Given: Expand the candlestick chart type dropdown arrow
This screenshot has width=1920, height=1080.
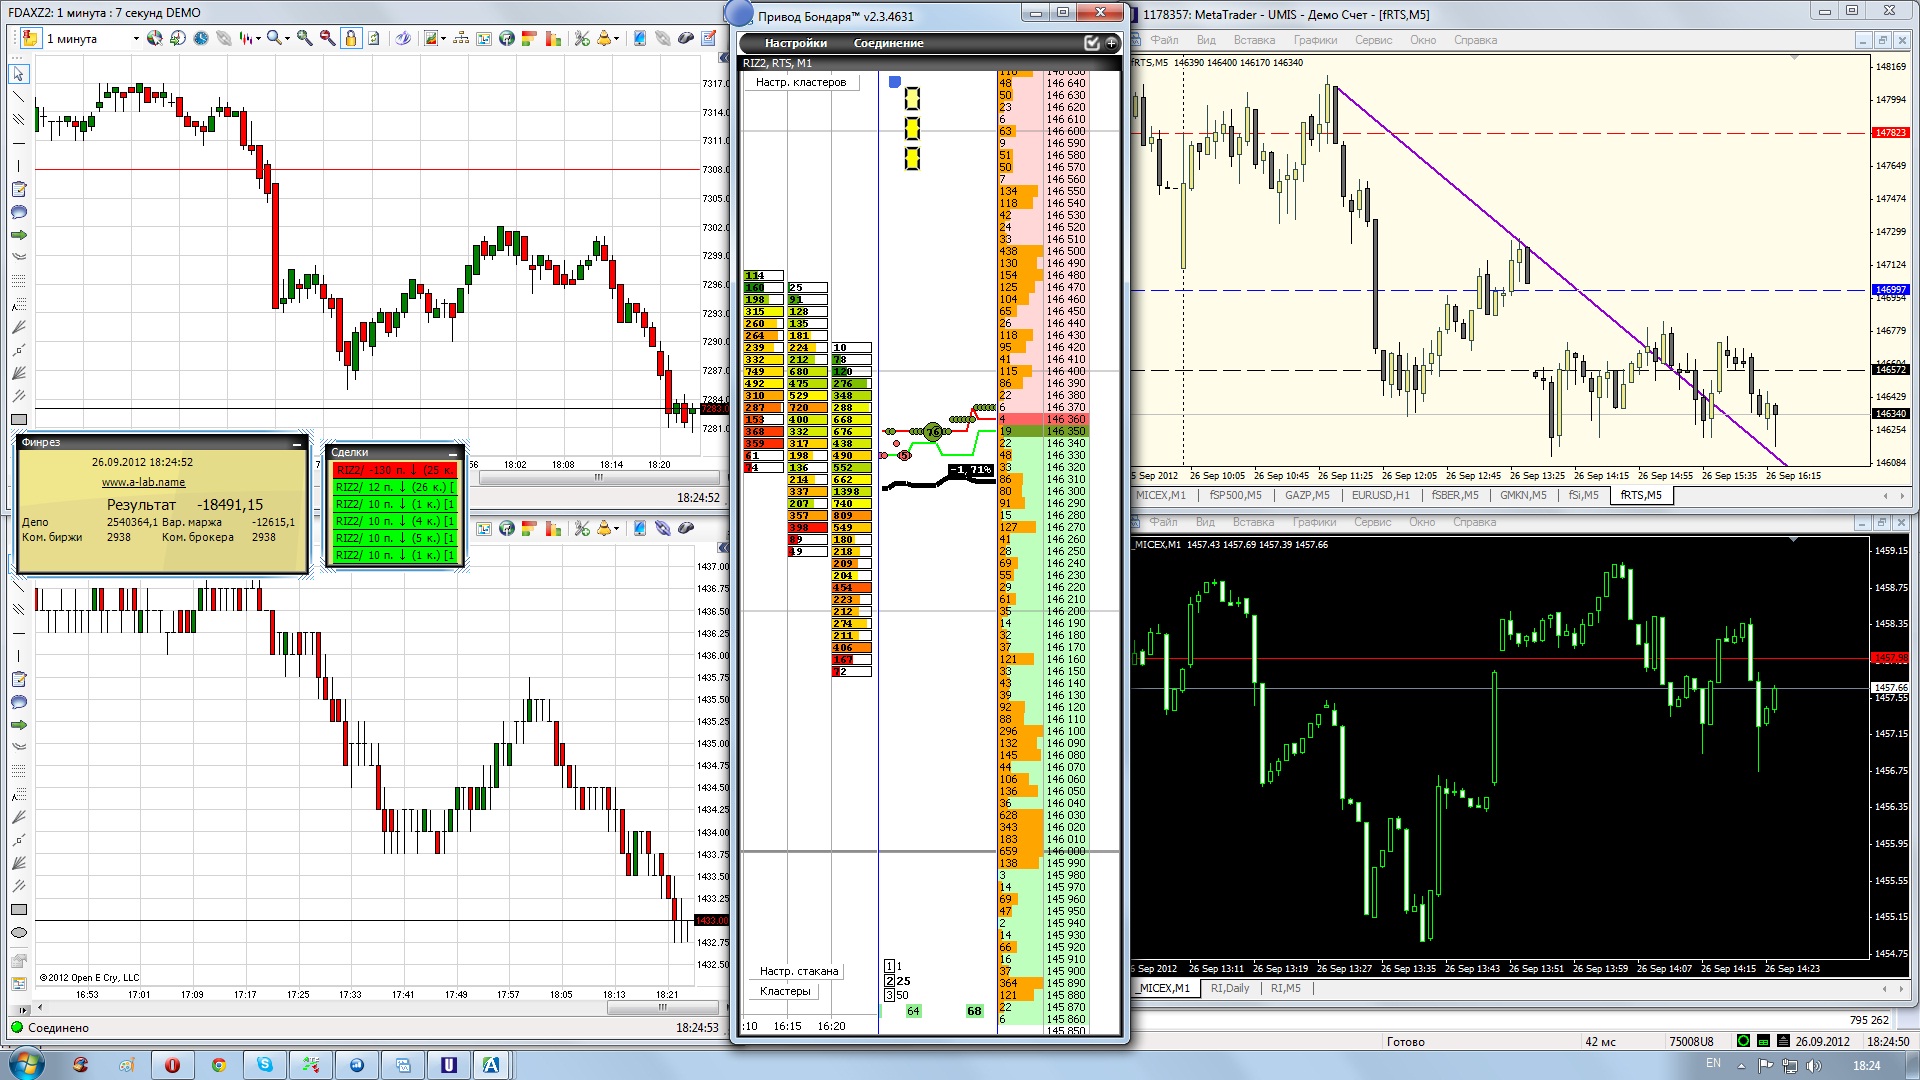Looking at the screenshot, I should coord(258,39).
